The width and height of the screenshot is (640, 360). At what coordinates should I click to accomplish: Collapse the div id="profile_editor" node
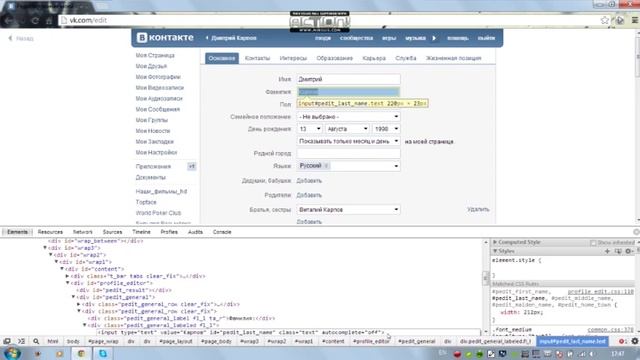[x=68, y=283]
